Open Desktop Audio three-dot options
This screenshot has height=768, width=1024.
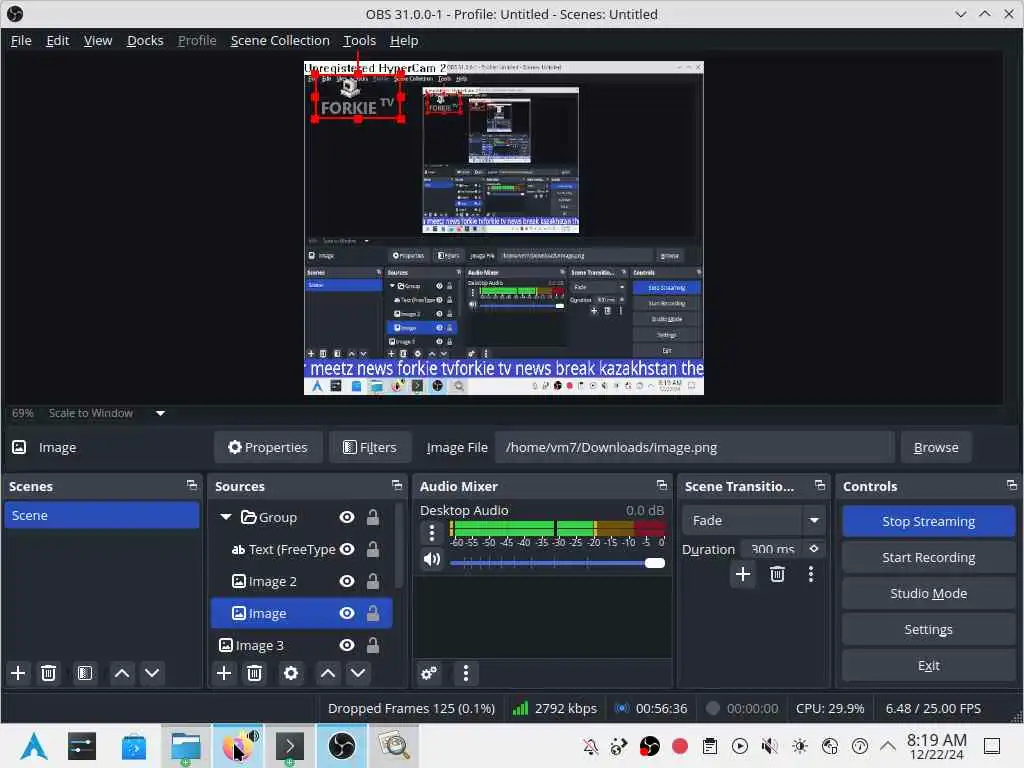(x=432, y=534)
